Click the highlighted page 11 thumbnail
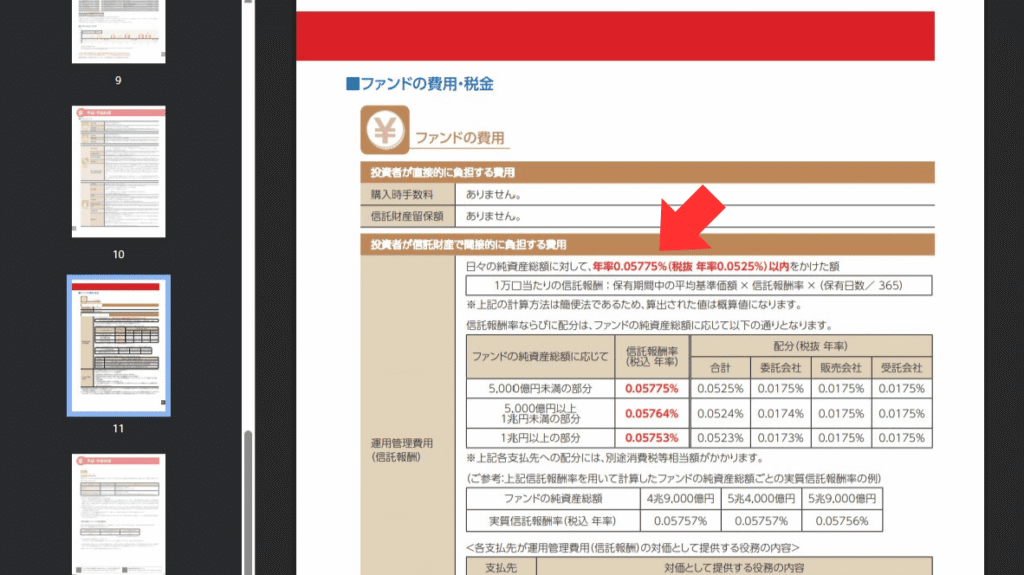1024x575 pixels. tap(118, 345)
